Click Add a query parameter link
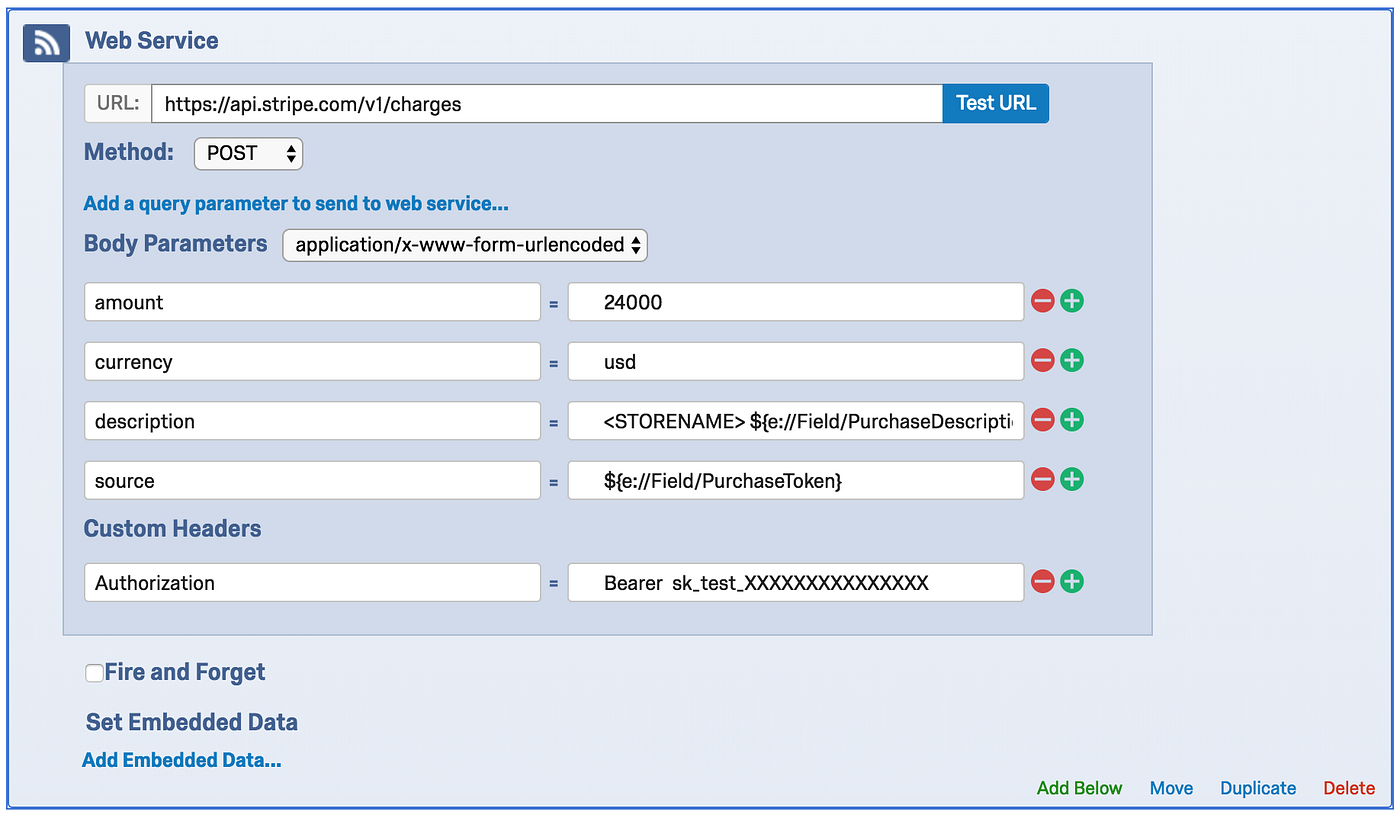This screenshot has width=1400, height=814. click(x=296, y=204)
